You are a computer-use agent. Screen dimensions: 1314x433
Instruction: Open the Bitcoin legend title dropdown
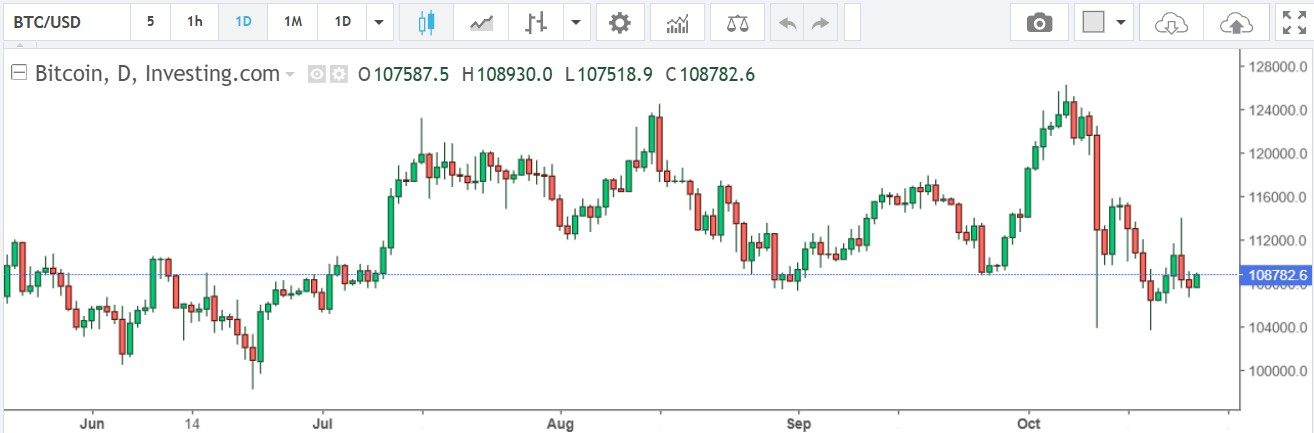[290, 74]
